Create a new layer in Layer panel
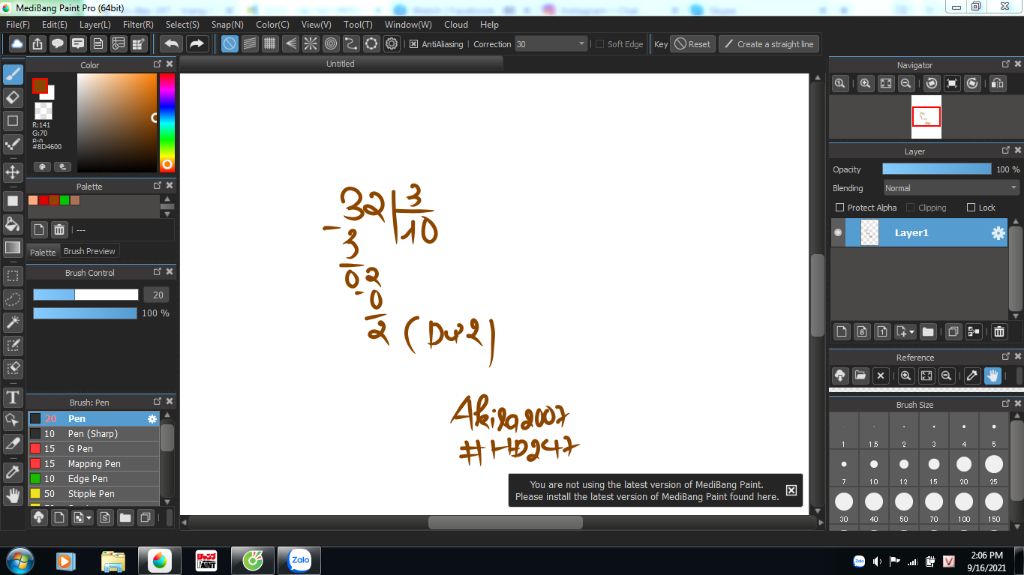1024x575 pixels. [842, 332]
